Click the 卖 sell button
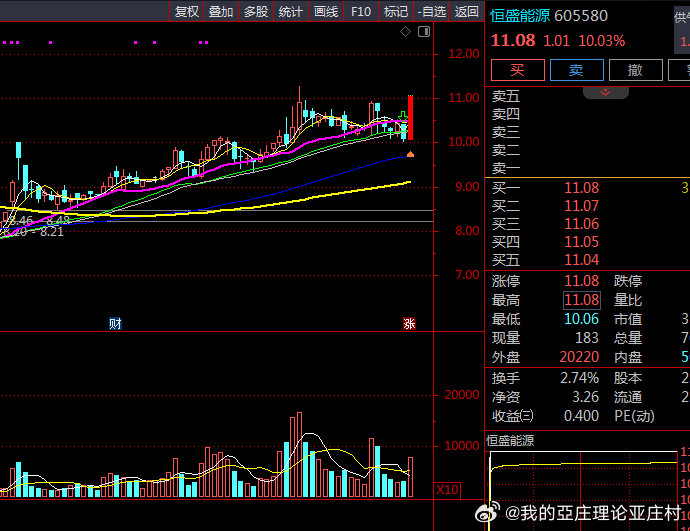The height and width of the screenshot is (531, 690). click(x=576, y=69)
